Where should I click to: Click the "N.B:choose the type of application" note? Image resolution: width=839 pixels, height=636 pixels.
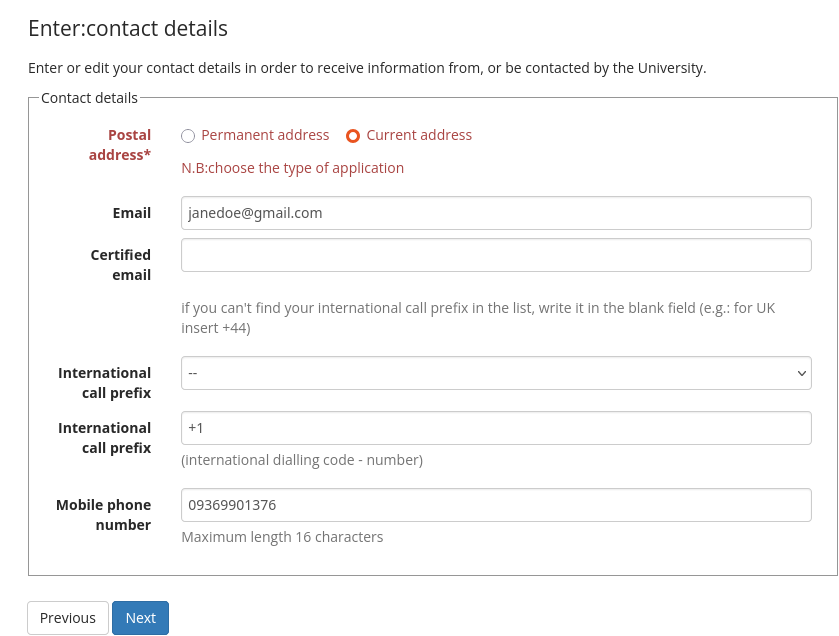tap(292, 168)
